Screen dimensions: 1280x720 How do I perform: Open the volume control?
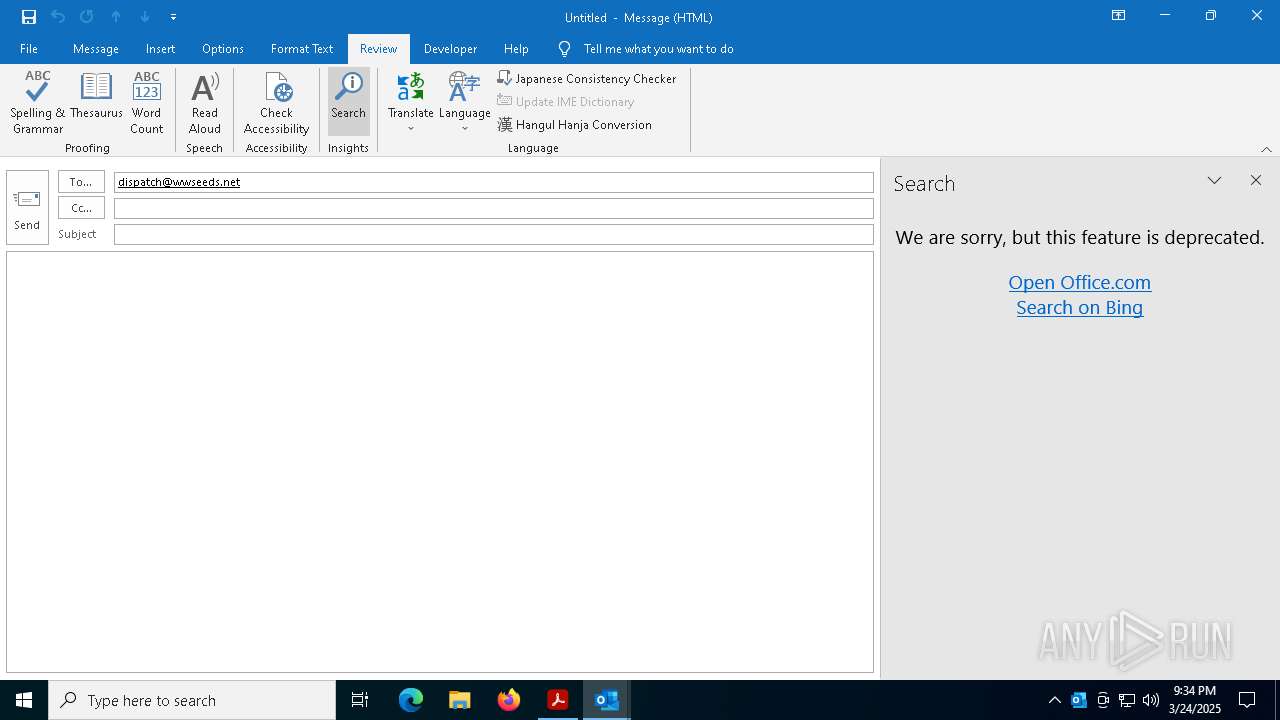(1151, 700)
